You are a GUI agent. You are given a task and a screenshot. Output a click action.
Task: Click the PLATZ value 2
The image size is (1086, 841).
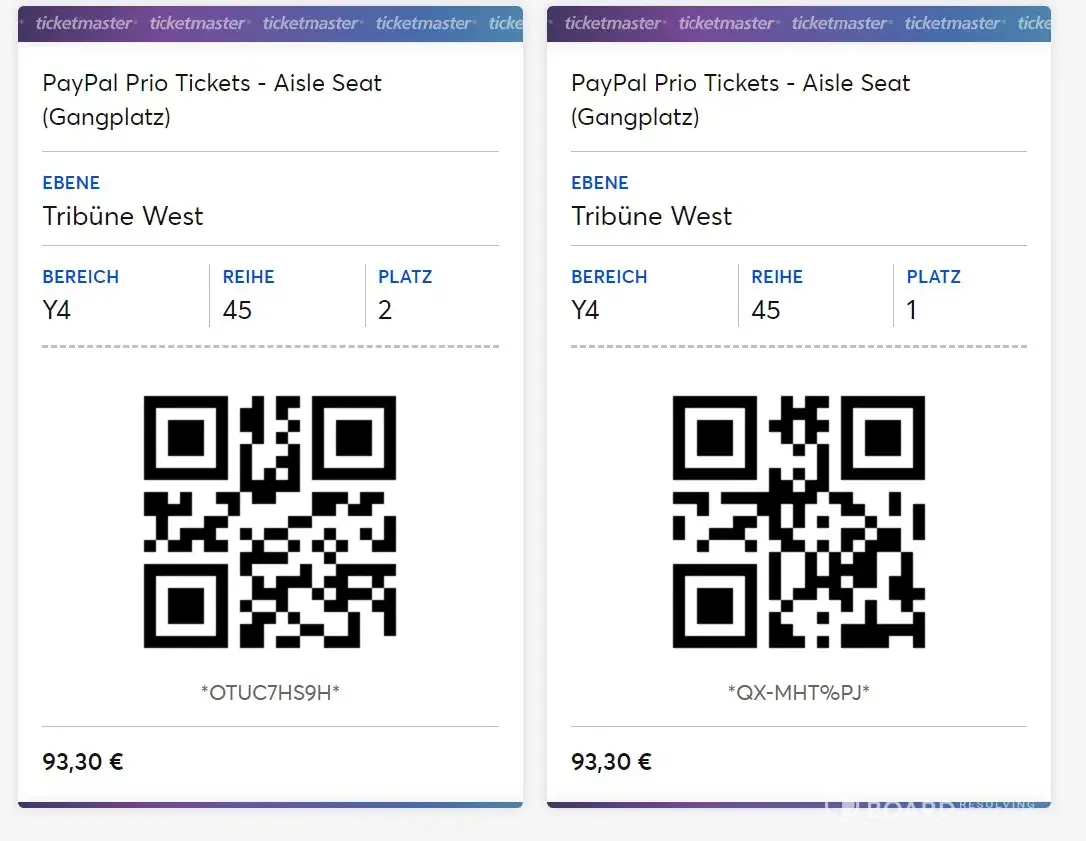[x=385, y=310]
